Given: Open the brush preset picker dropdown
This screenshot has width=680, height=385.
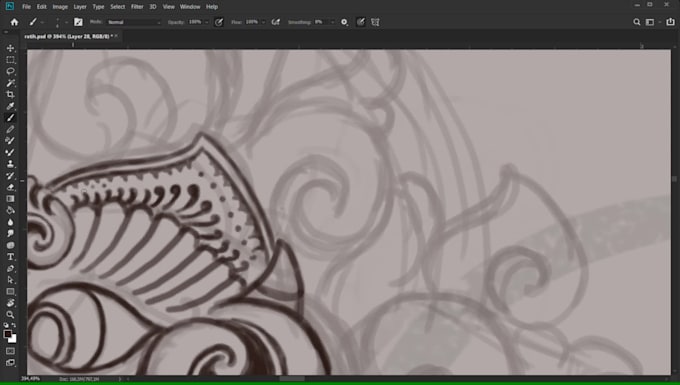Looking at the screenshot, I should point(66,22).
